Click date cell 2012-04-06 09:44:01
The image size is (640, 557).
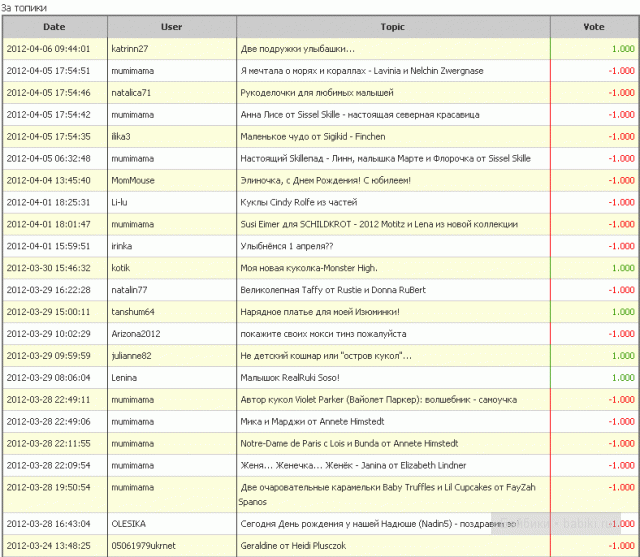(48, 48)
